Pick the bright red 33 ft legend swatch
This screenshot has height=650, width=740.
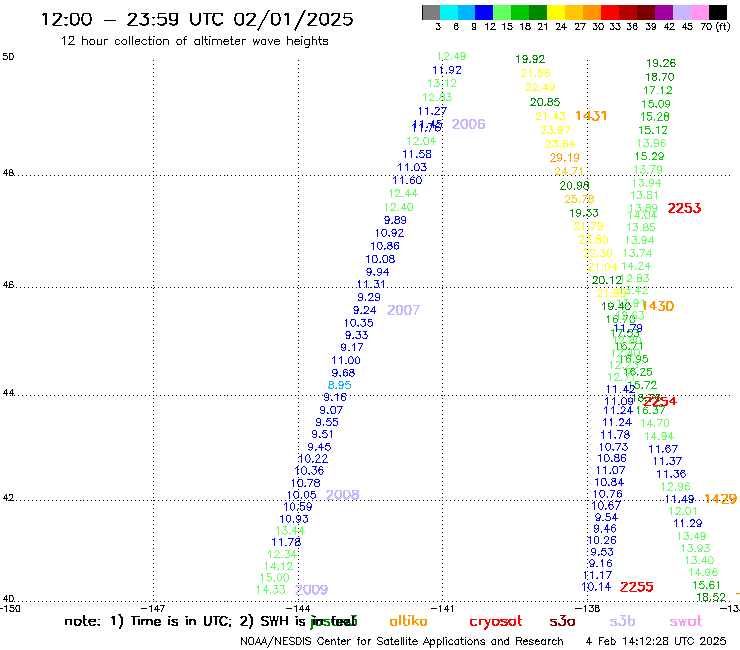pyautogui.click(x=610, y=12)
